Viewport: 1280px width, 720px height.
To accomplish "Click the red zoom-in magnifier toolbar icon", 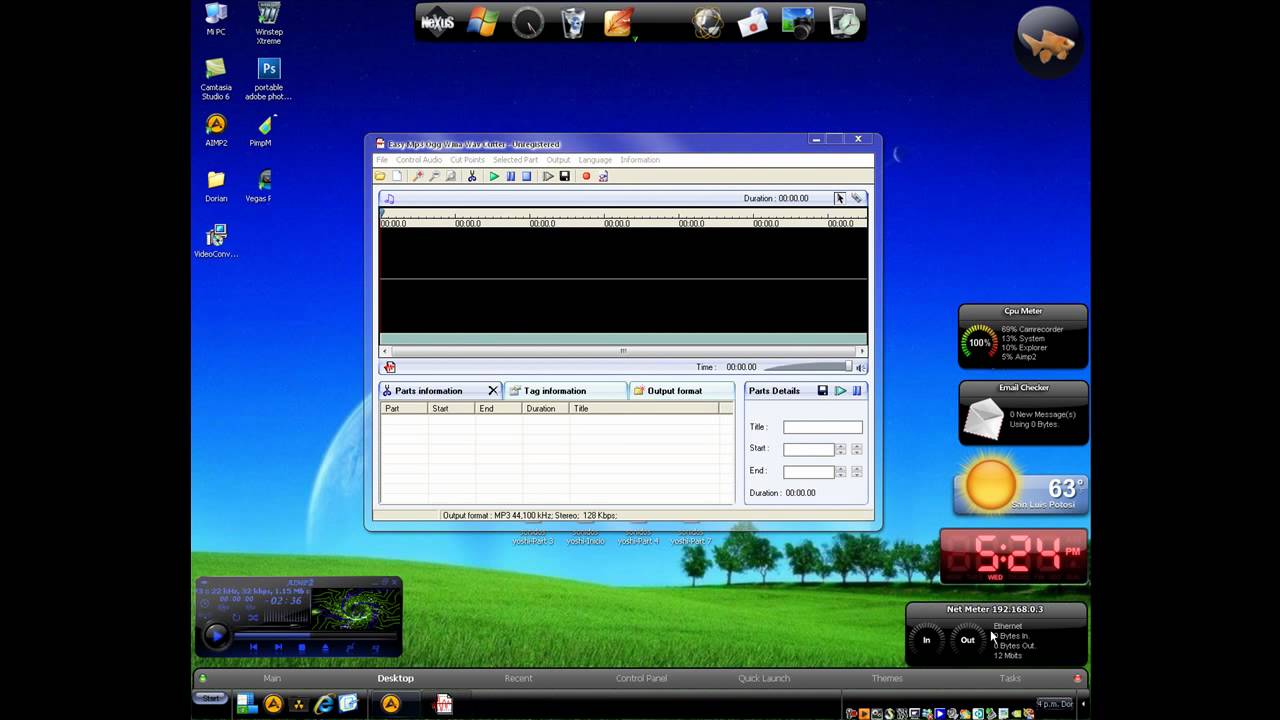I will point(418,176).
